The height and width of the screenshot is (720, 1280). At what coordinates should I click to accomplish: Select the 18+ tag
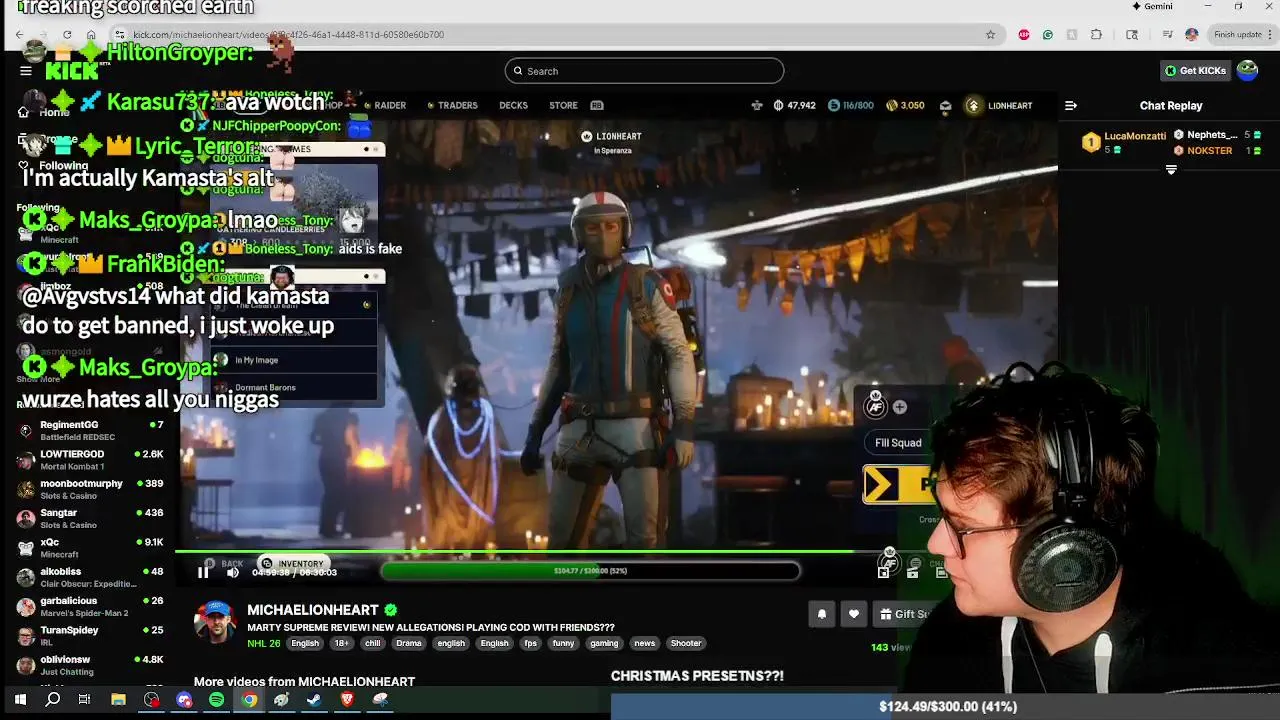(x=341, y=643)
